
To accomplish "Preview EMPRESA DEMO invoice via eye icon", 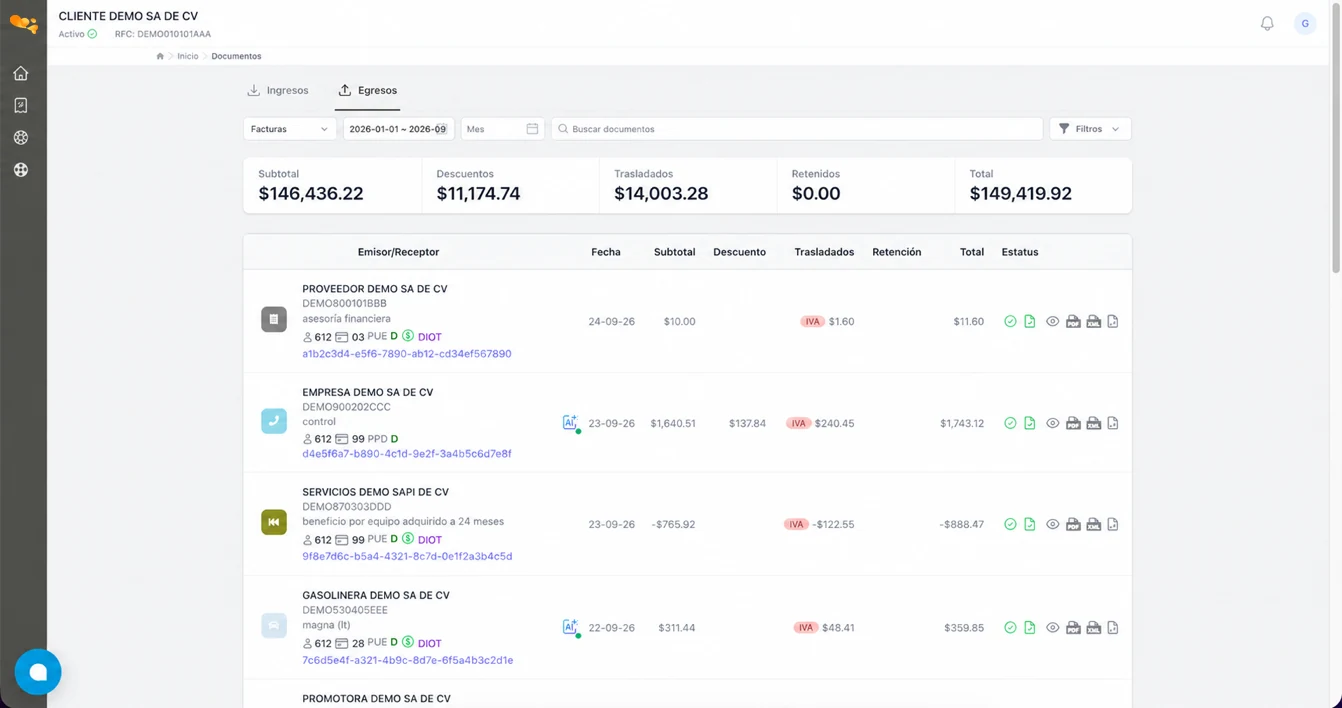I will pyautogui.click(x=1052, y=424).
